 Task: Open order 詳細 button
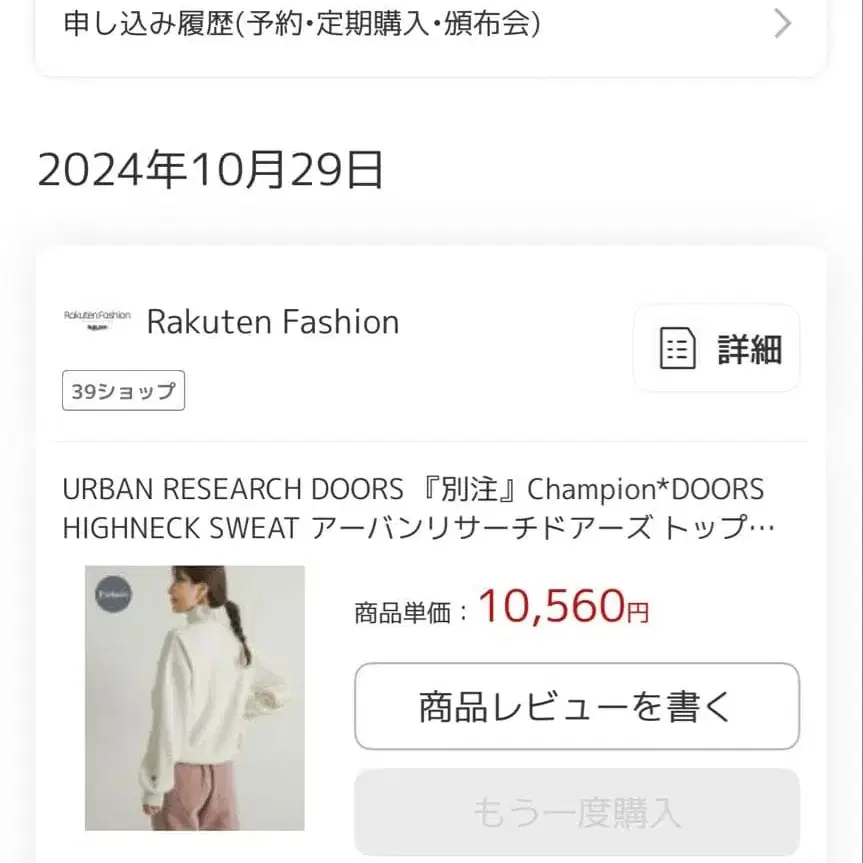click(717, 348)
